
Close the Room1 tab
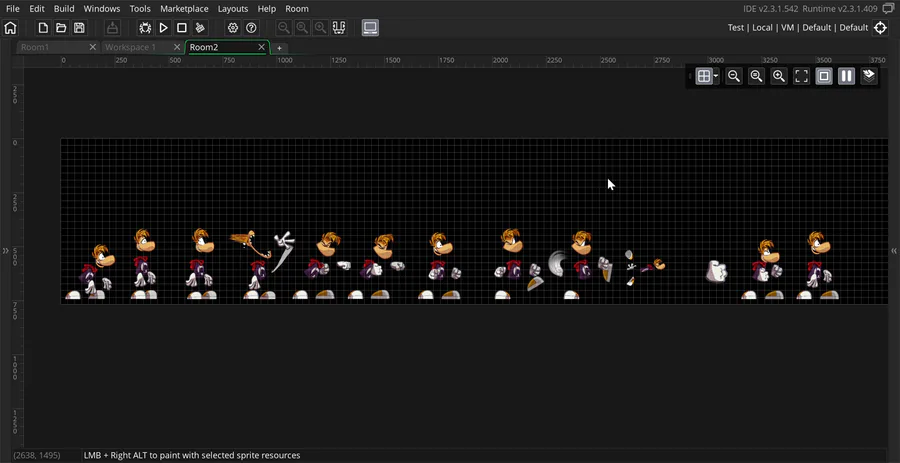click(x=92, y=47)
